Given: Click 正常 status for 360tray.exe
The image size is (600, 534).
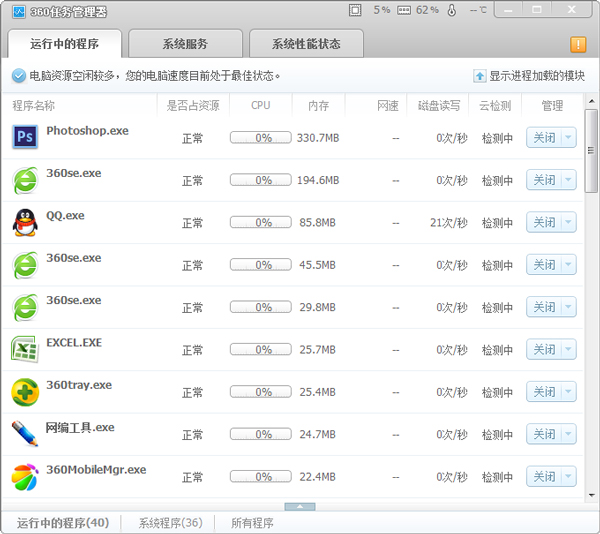Looking at the screenshot, I should click(x=192, y=392).
